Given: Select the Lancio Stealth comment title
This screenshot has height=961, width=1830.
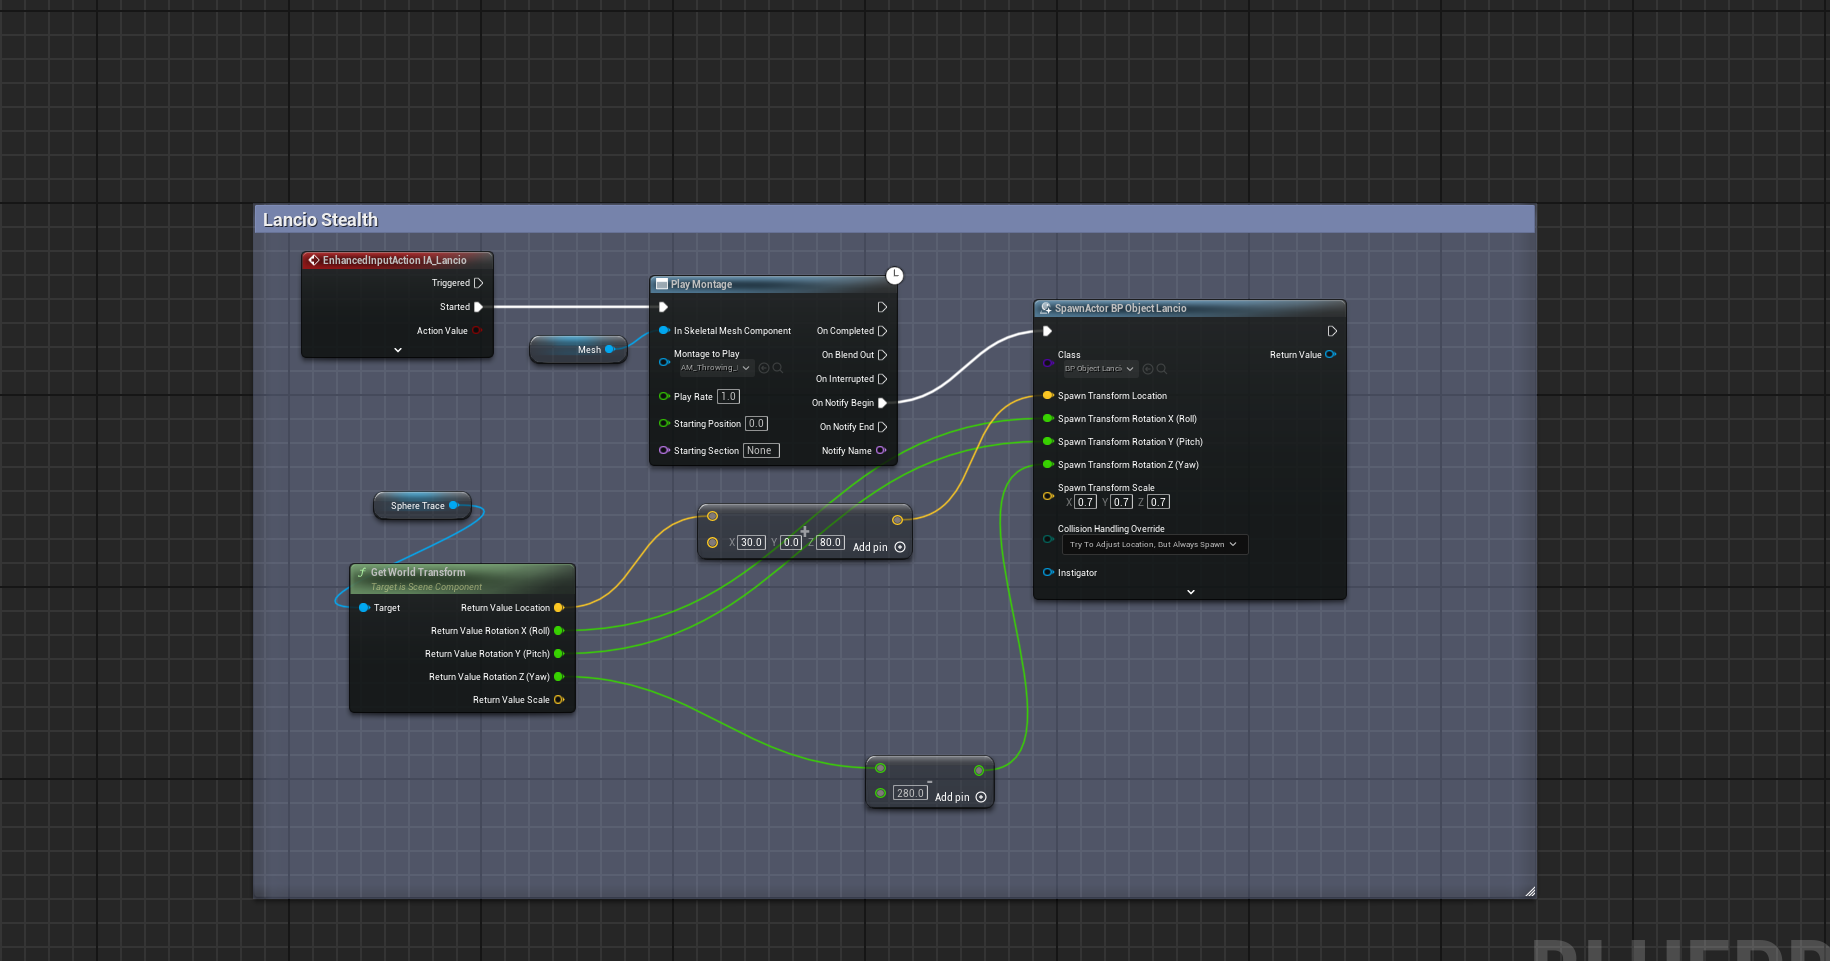Looking at the screenshot, I should click(320, 220).
